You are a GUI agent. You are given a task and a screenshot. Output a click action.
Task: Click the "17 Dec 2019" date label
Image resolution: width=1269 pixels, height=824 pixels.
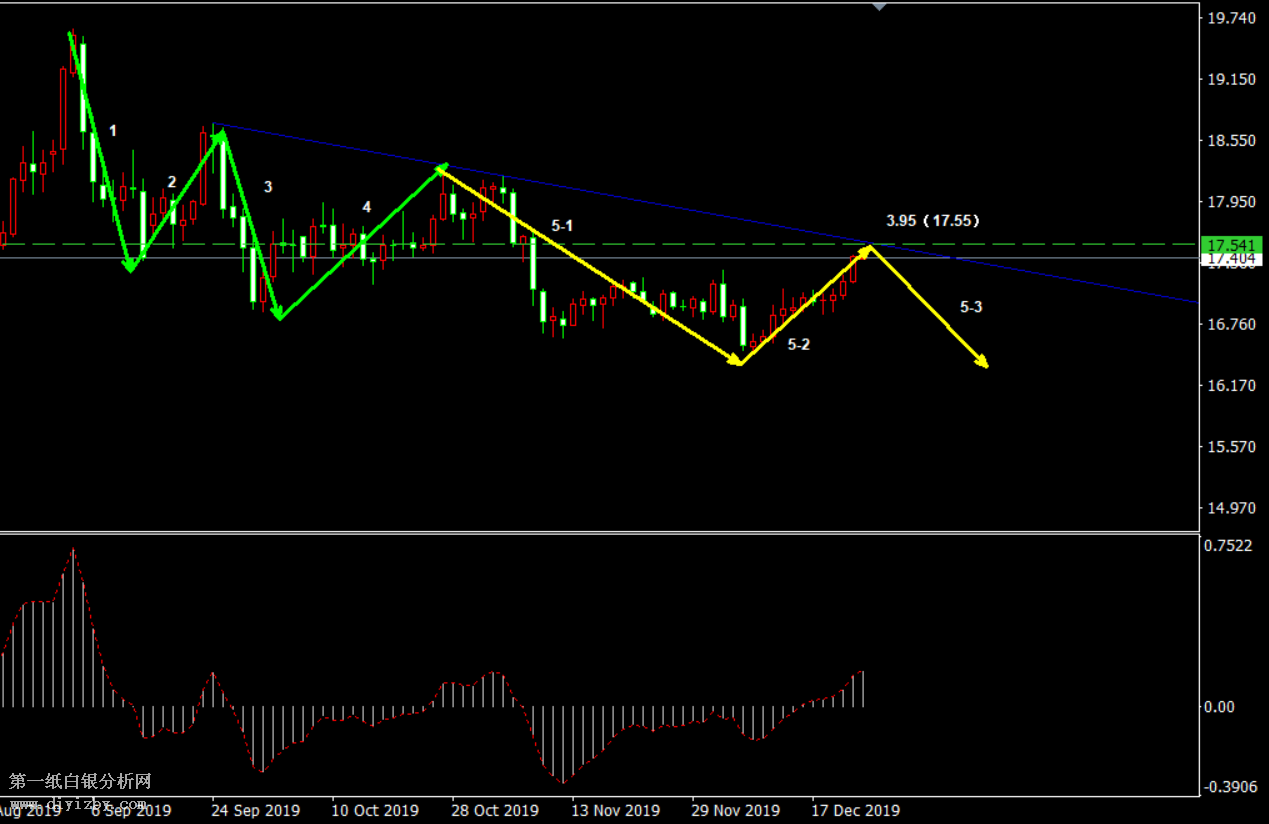(853, 810)
